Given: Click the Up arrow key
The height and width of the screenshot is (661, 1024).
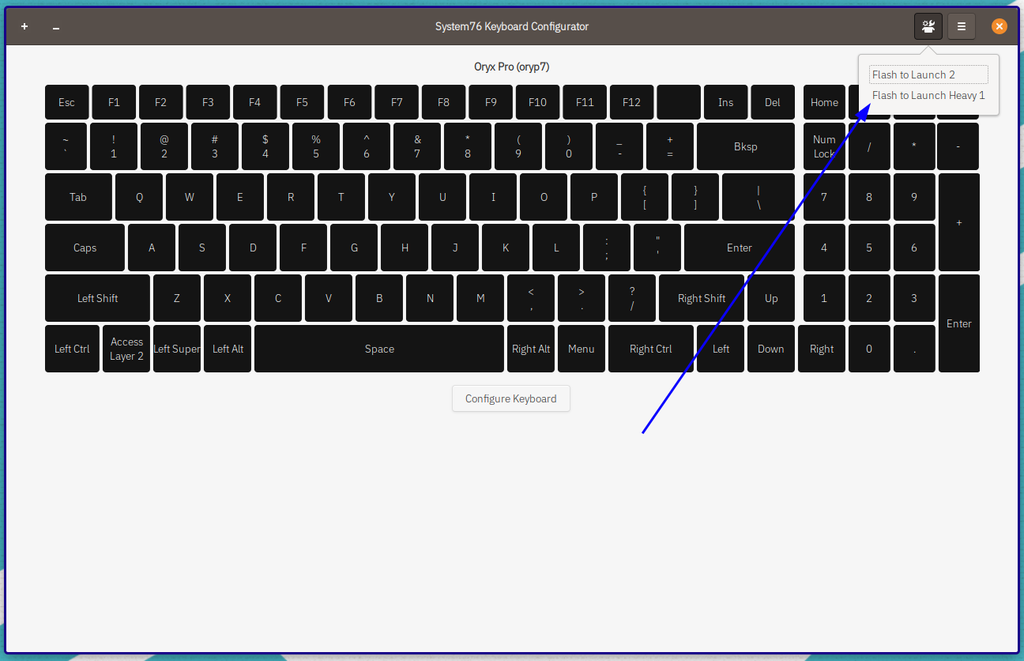Looking at the screenshot, I should click(x=770, y=297).
